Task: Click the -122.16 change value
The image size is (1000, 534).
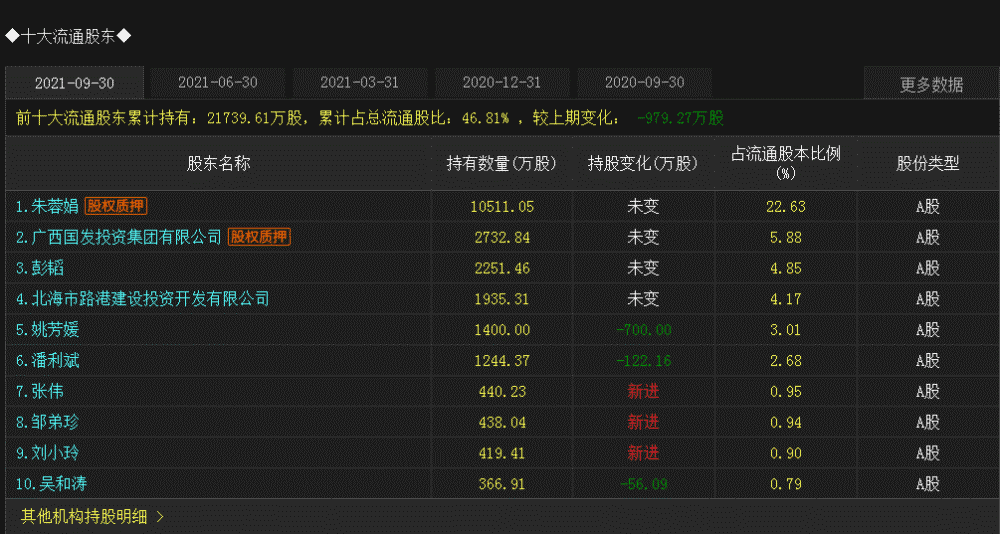Action: pyautogui.click(x=643, y=360)
